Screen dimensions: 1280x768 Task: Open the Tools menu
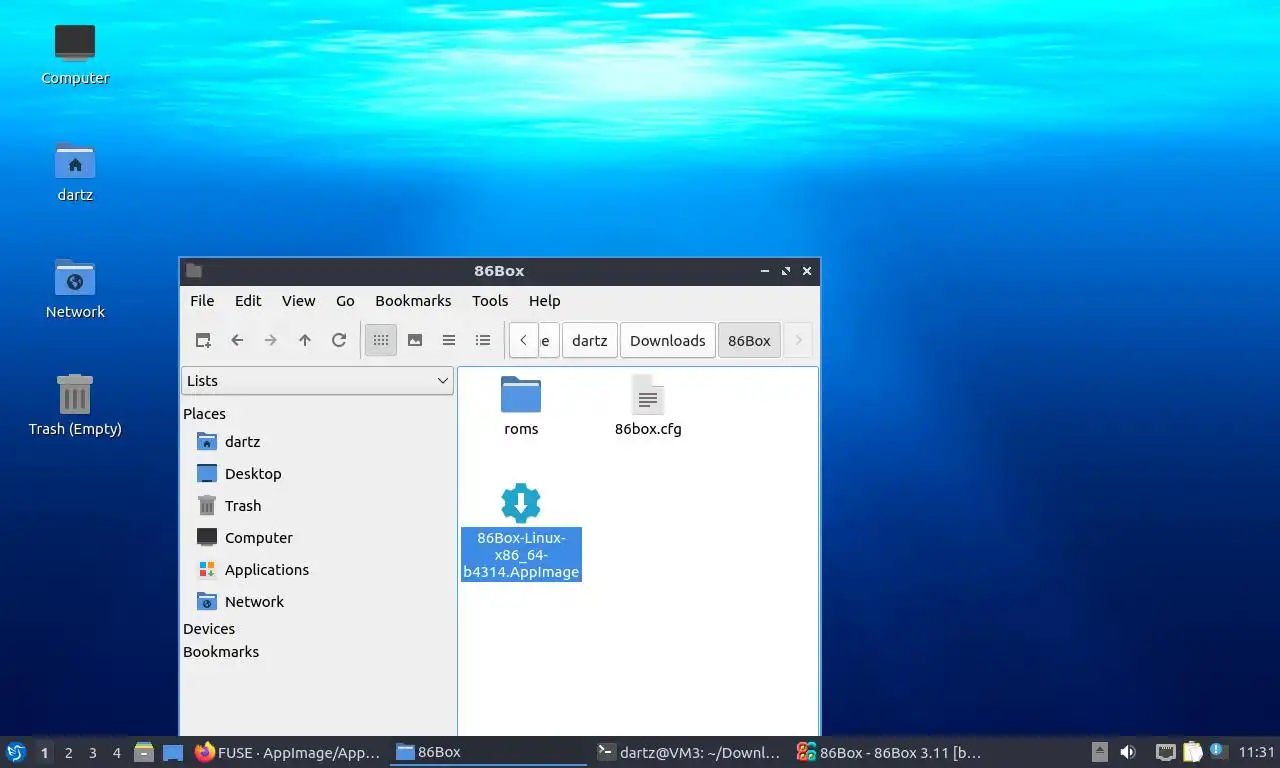point(490,300)
